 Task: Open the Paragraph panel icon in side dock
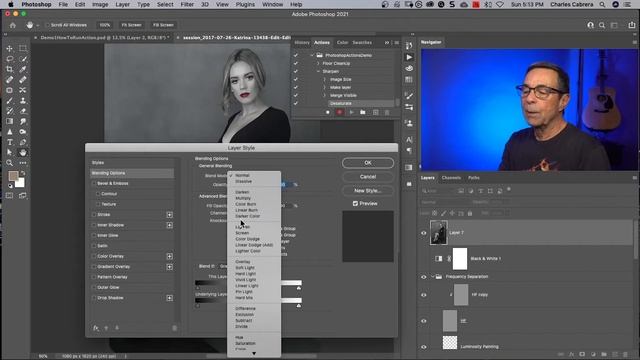pyautogui.click(x=409, y=151)
